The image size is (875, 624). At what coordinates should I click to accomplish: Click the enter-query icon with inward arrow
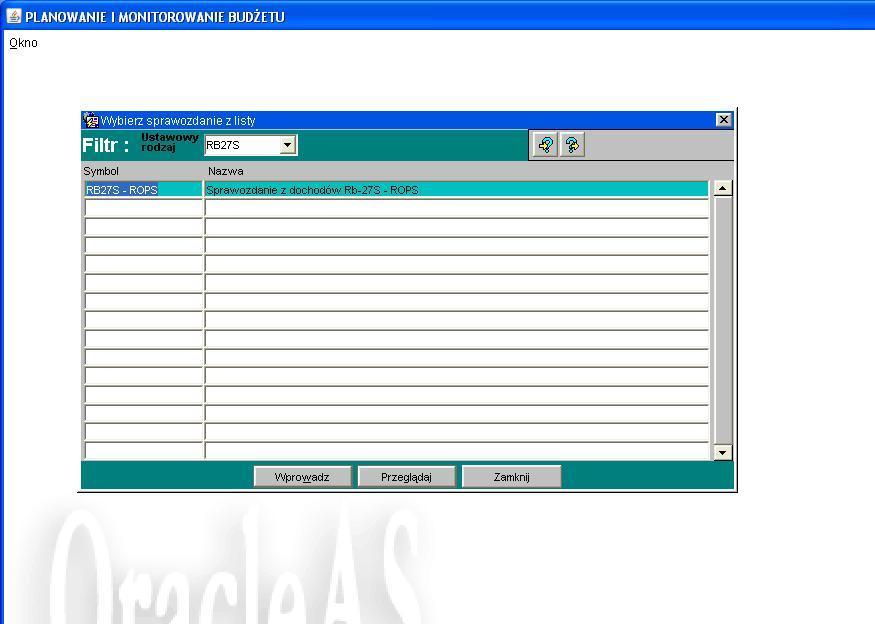coord(545,145)
